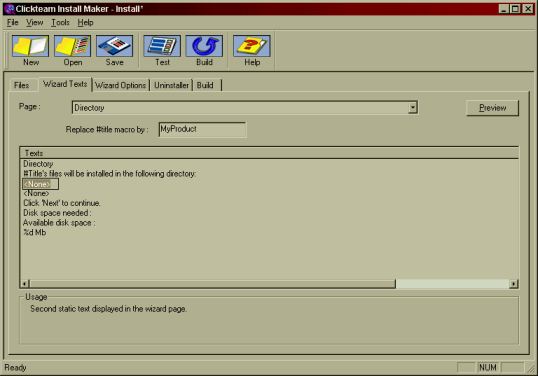Select the '#Title's files will be installed' row
This screenshot has height=376, width=538.
[109, 174]
